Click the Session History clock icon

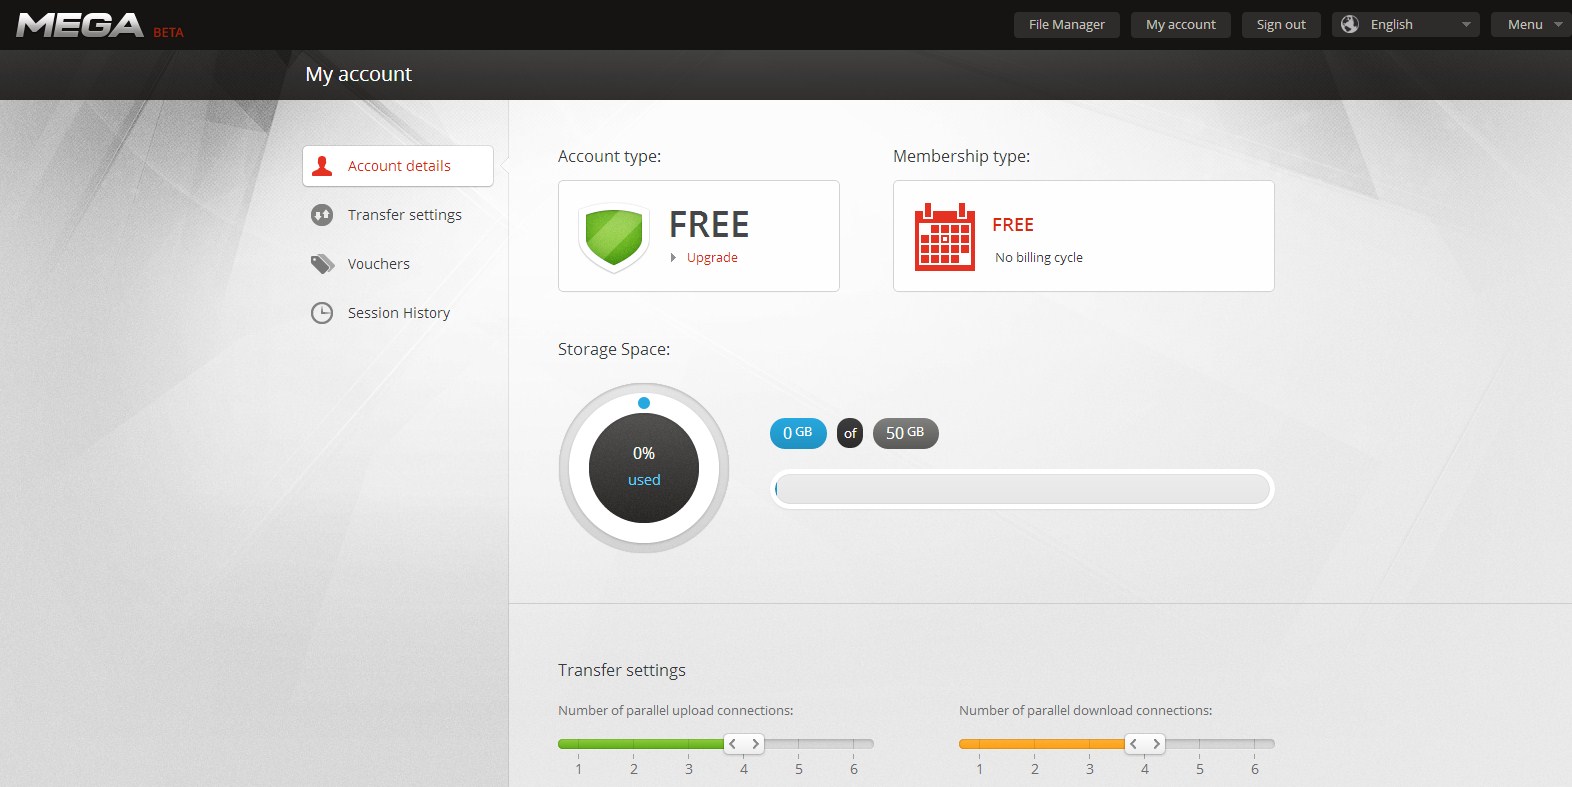tap(322, 313)
